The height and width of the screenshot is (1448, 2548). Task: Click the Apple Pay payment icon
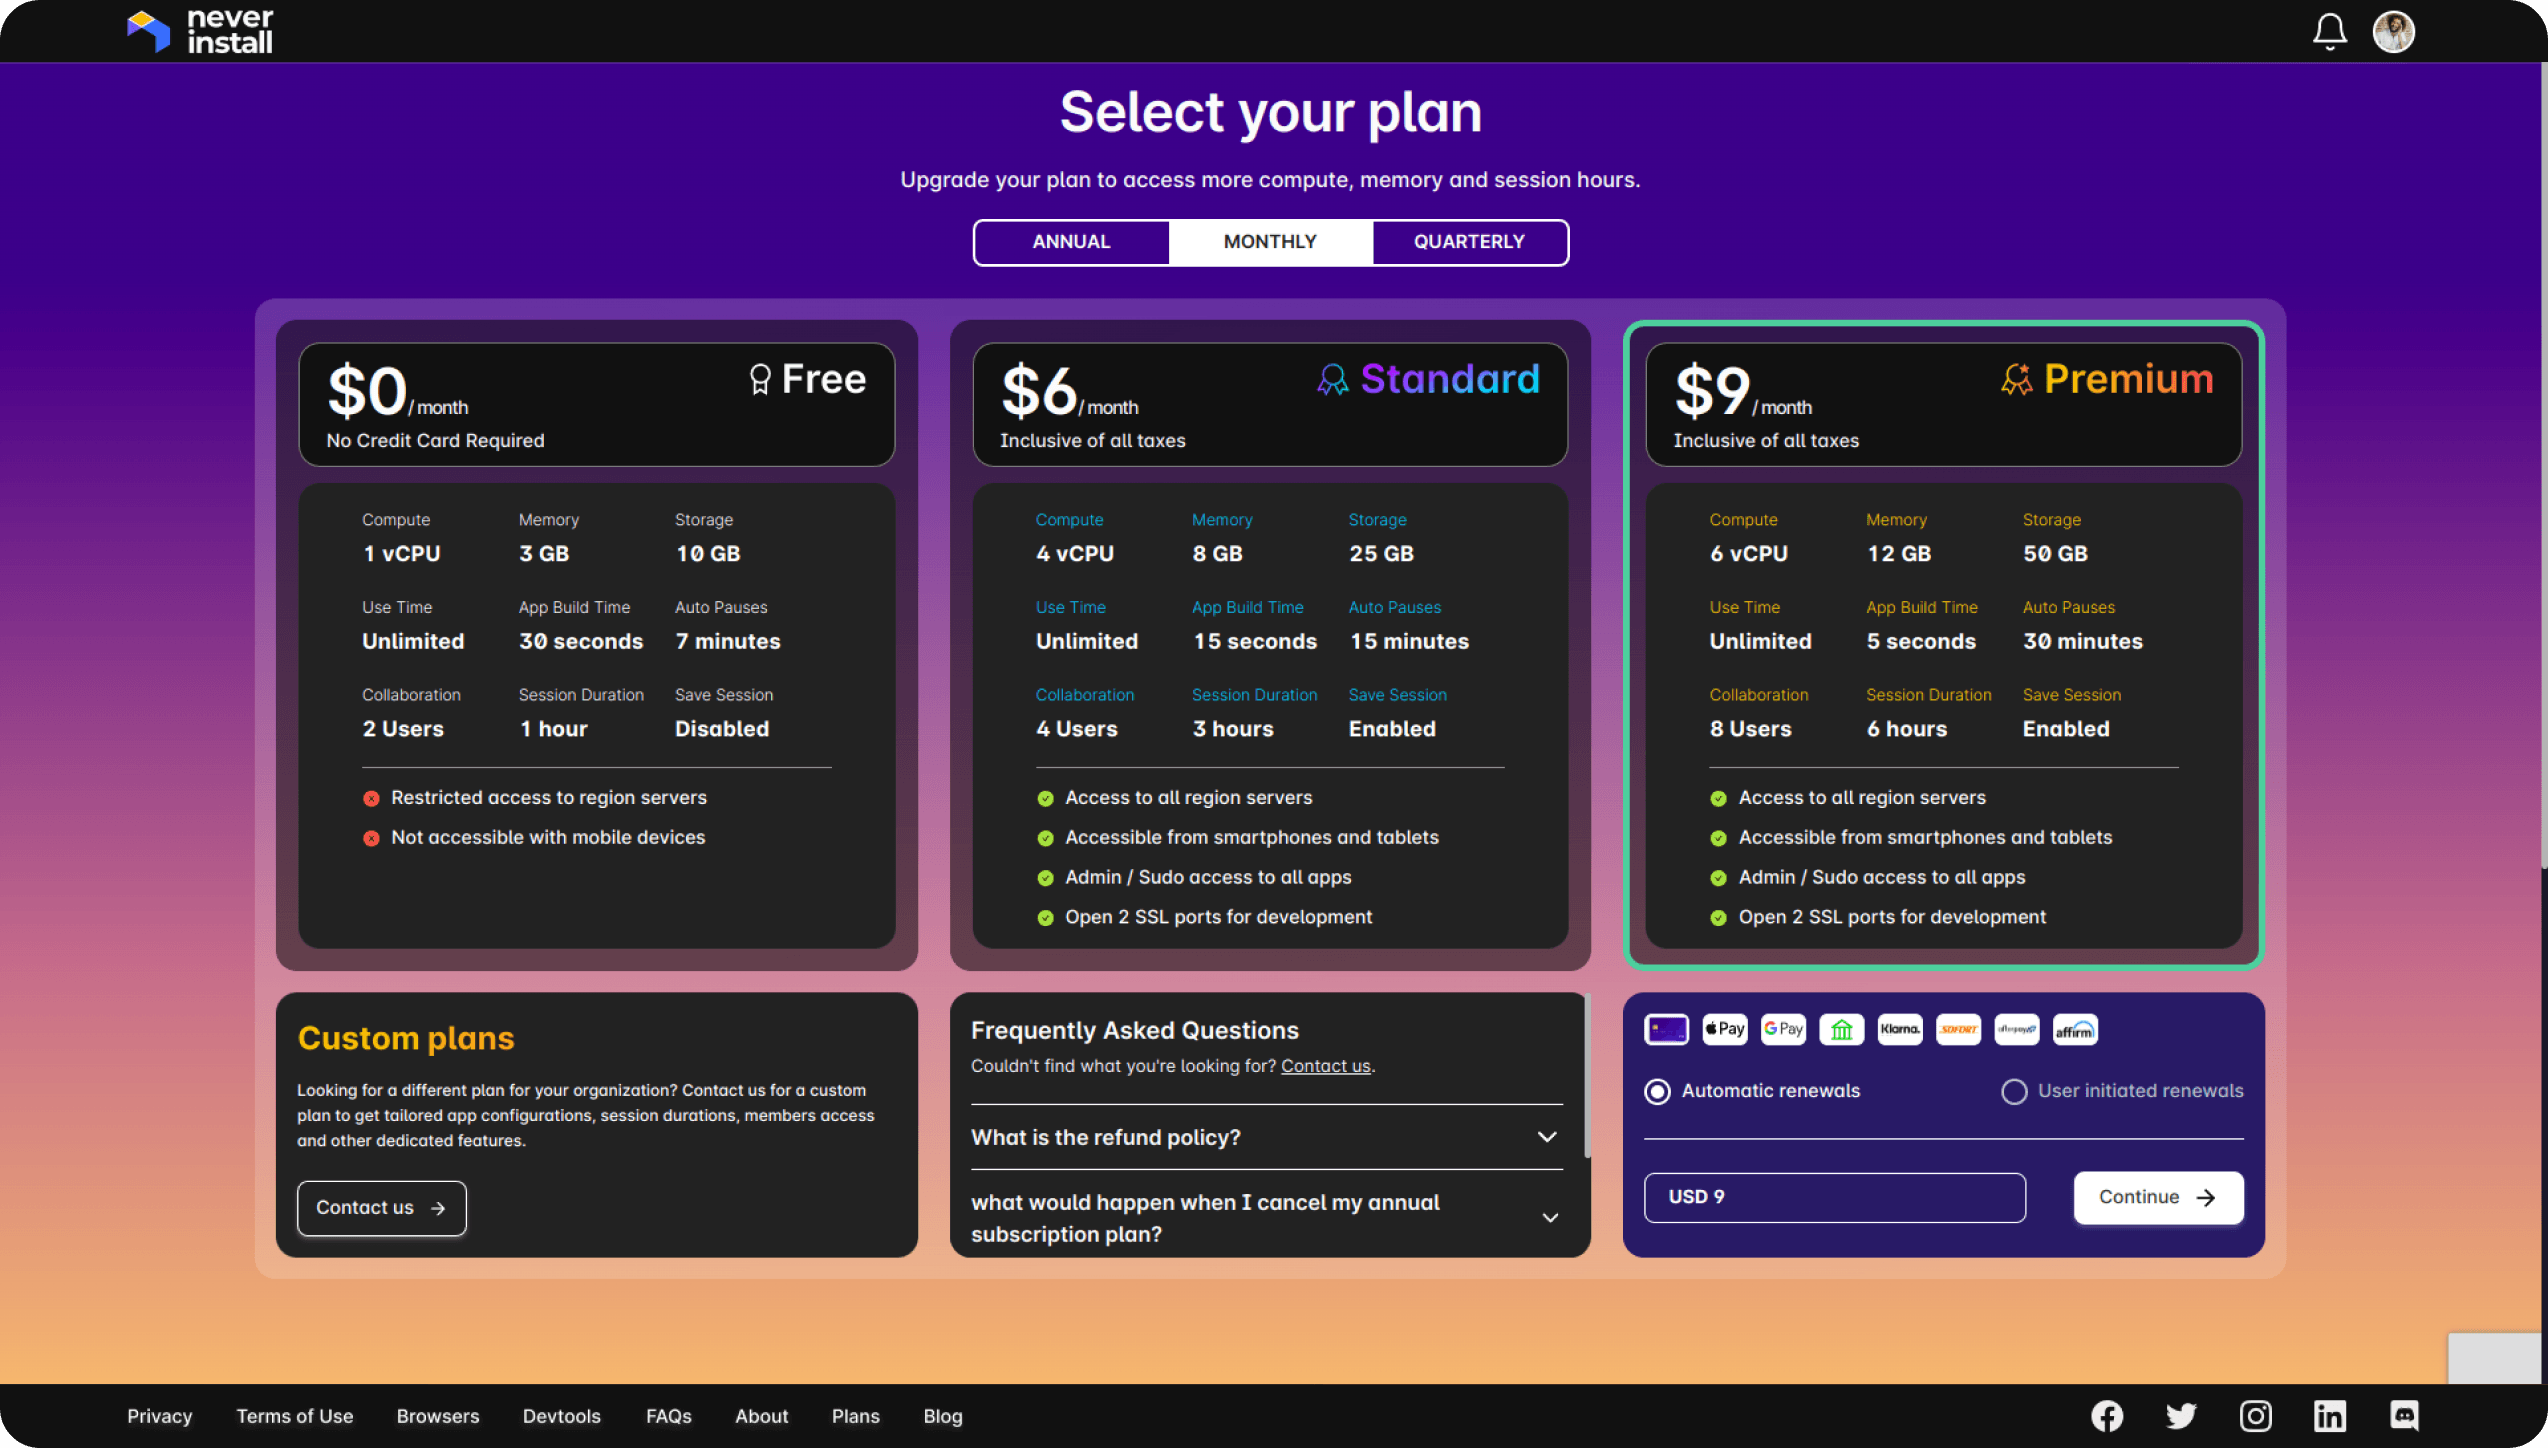pyautogui.click(x=1726, y=1028)
